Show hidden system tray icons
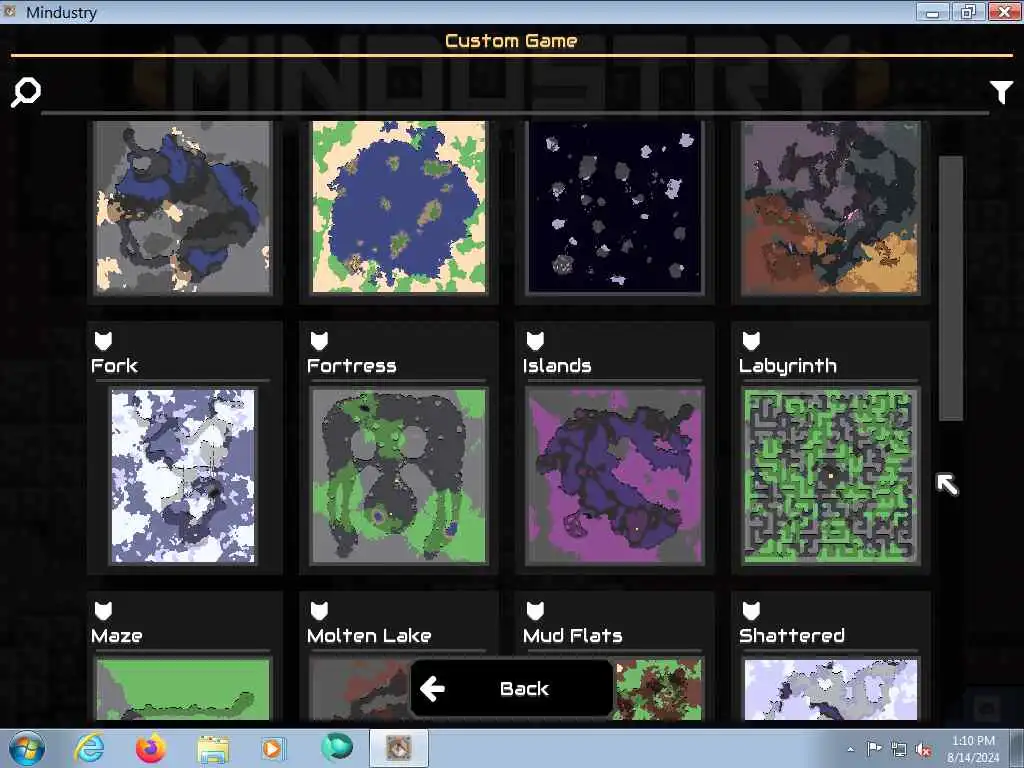Viewport: 1024px width, 768px height. click(850, 749)
